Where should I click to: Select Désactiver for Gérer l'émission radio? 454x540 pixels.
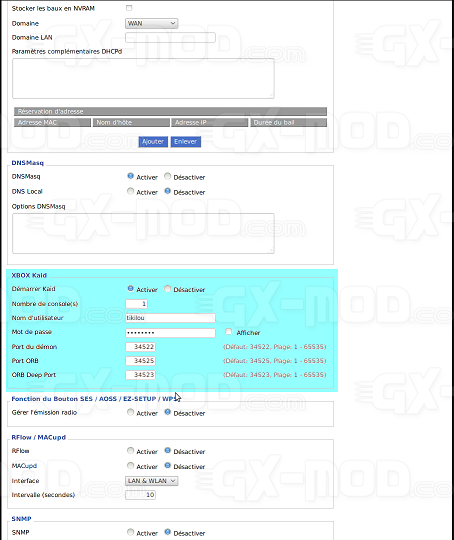[167, 412]
